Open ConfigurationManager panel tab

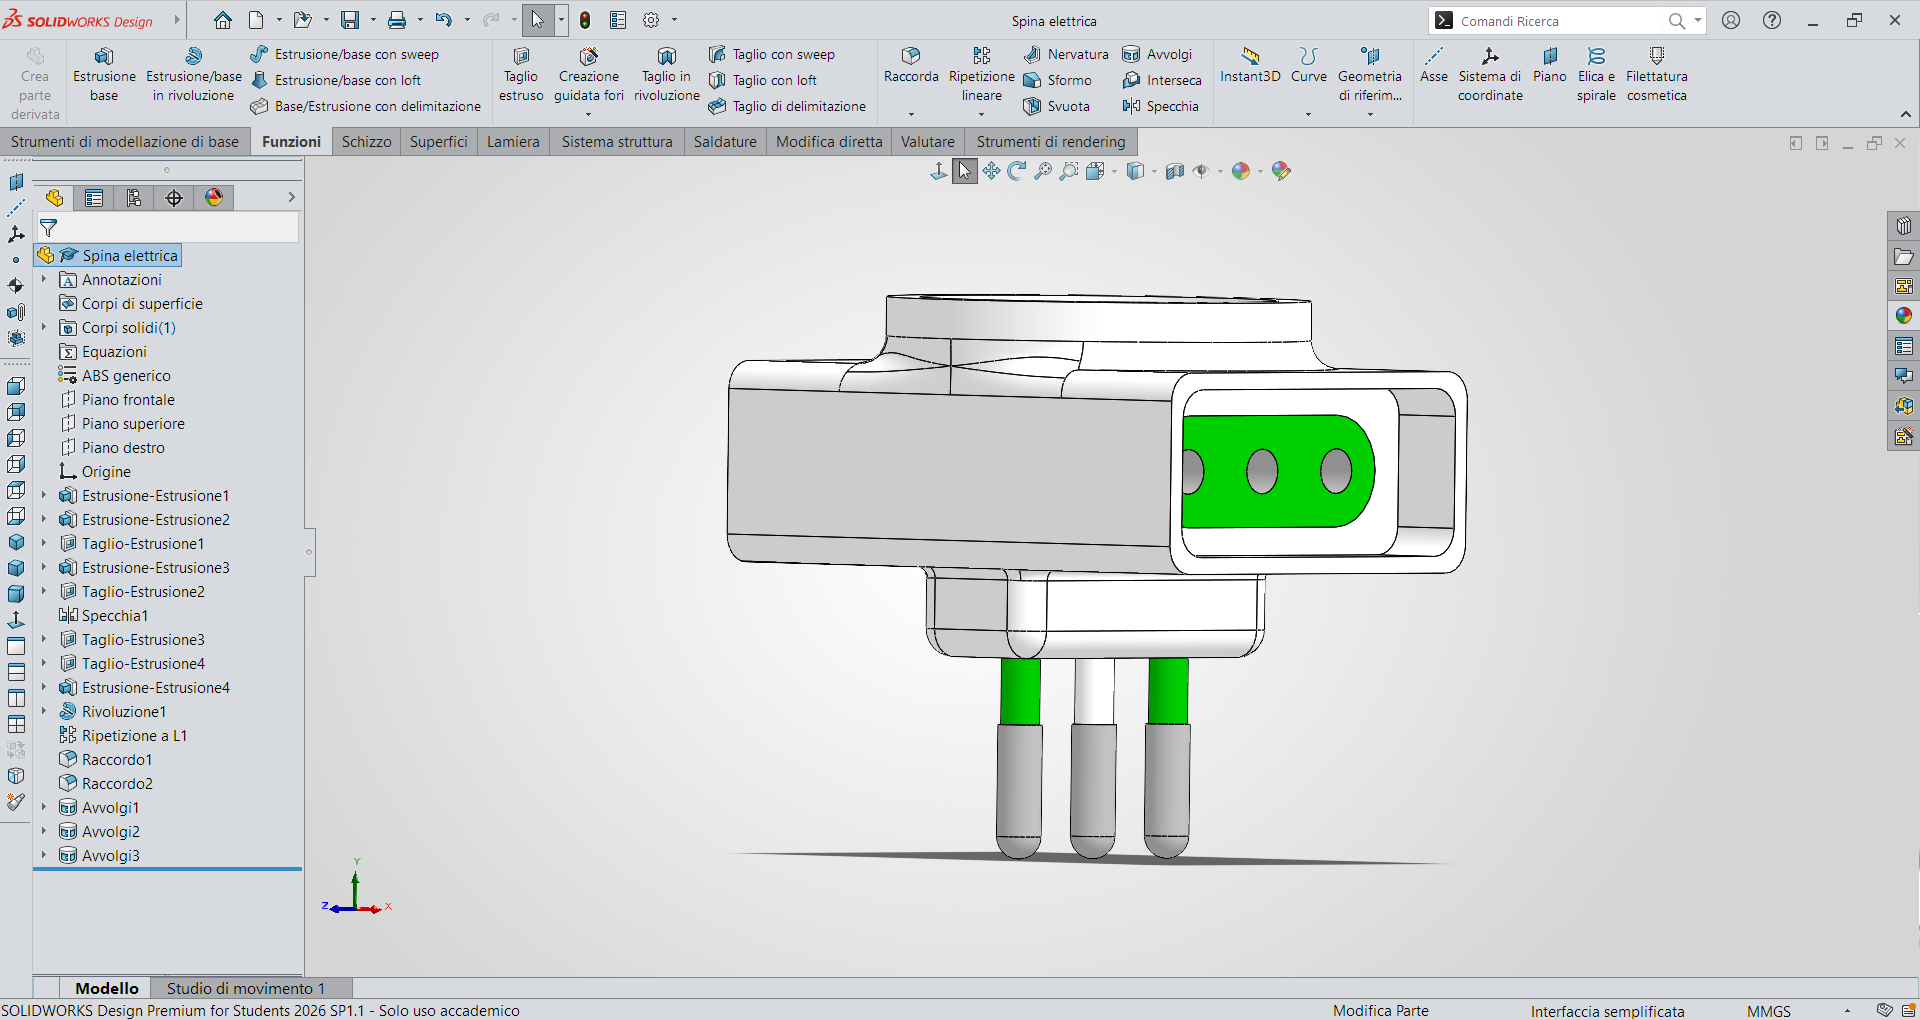point(134,198)
